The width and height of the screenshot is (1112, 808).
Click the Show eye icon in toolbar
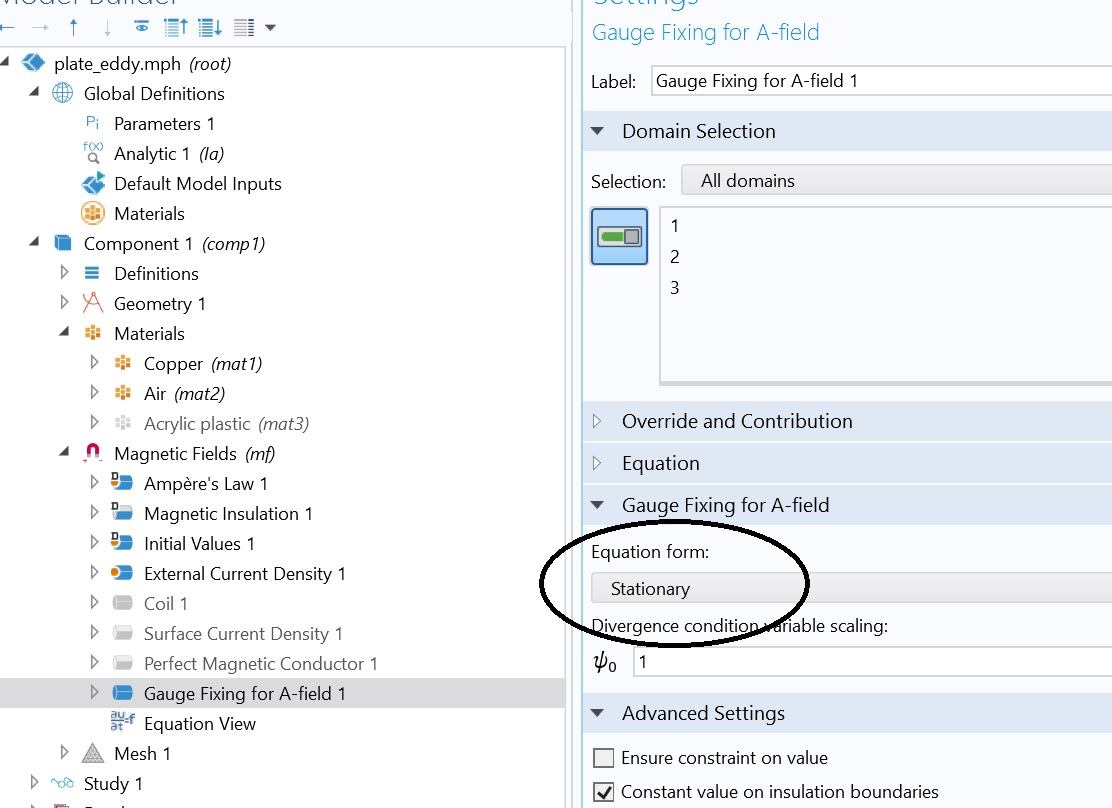[142, 27]
